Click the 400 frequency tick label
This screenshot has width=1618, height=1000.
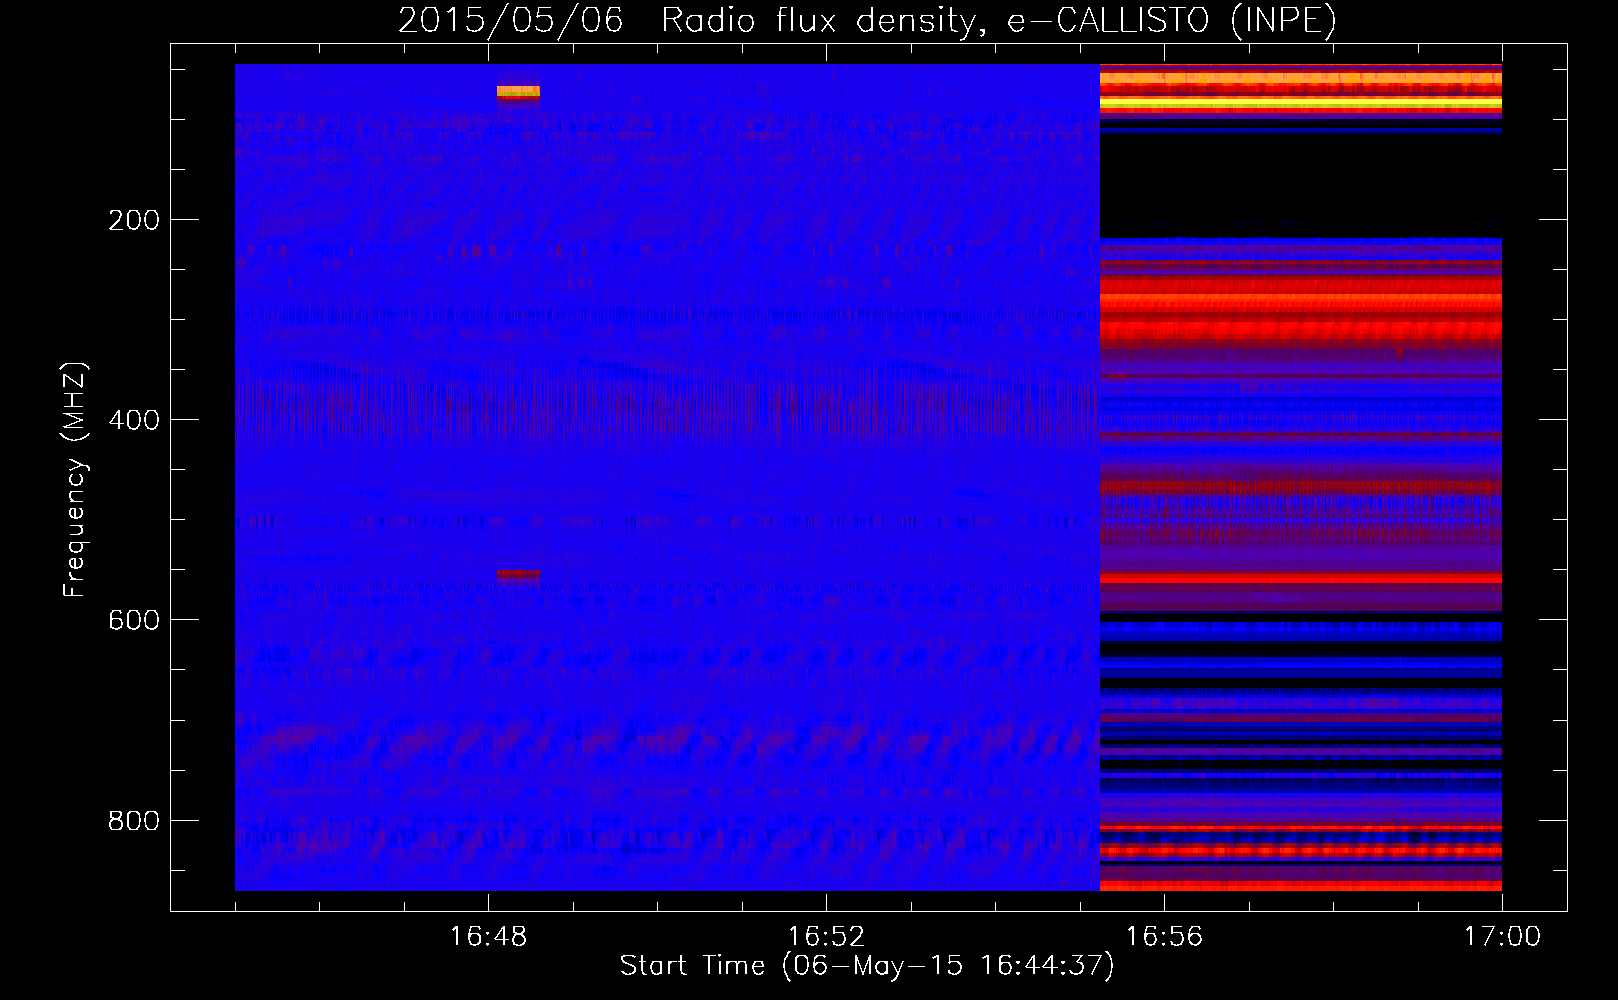coord(134,420)
